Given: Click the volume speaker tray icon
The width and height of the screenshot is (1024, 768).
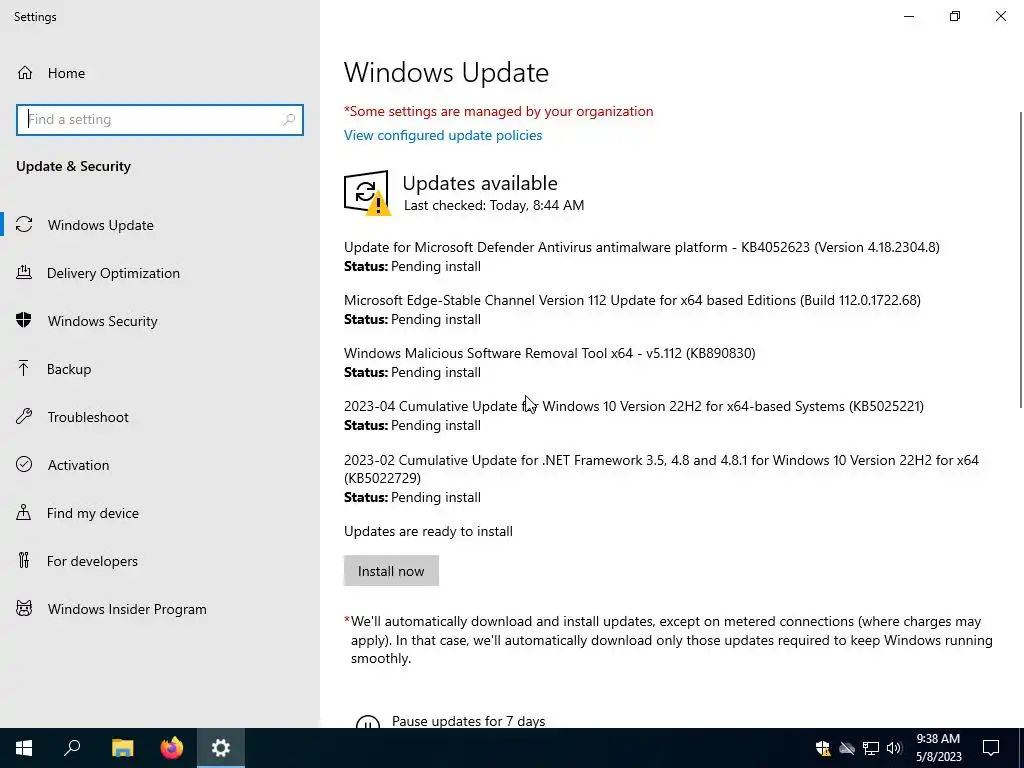Looking at the screenshot, I should pyautogui.click(x=895, y=748).
